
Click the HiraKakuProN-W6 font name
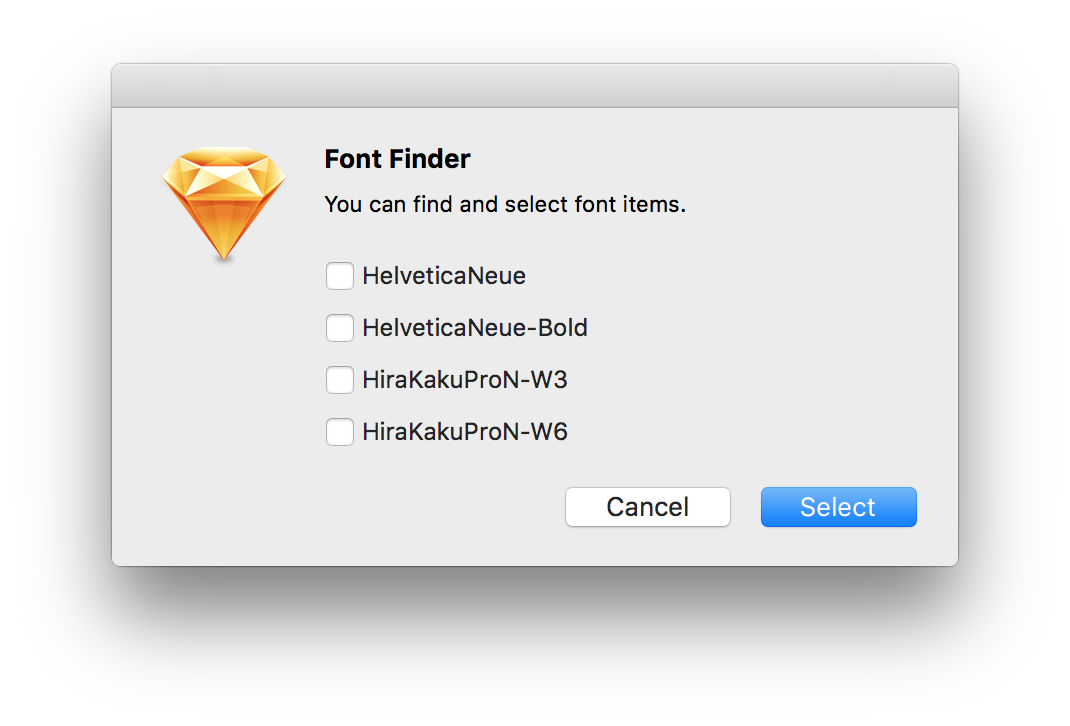click(x=464, y=431)
